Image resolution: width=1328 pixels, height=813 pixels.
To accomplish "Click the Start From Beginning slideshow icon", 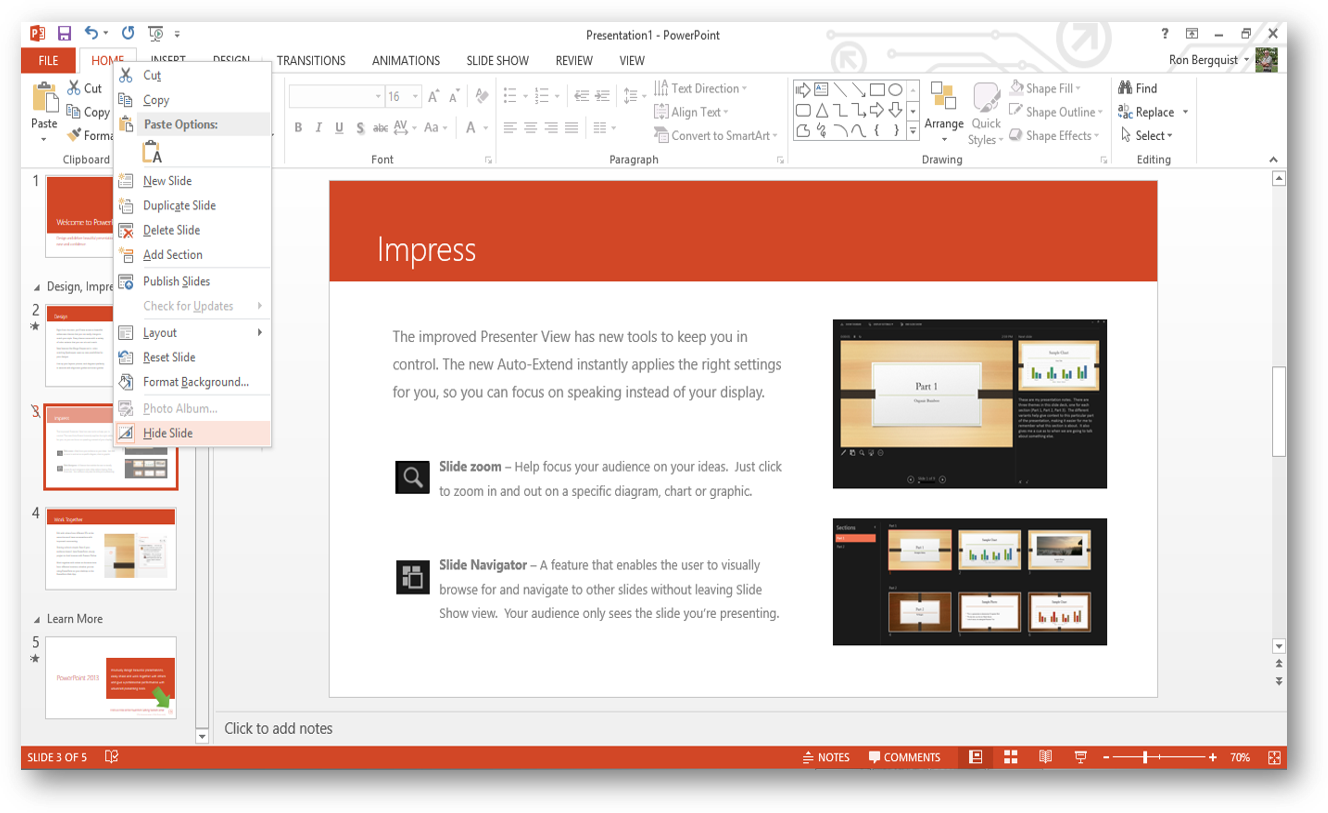I will (x=155, y=34).
